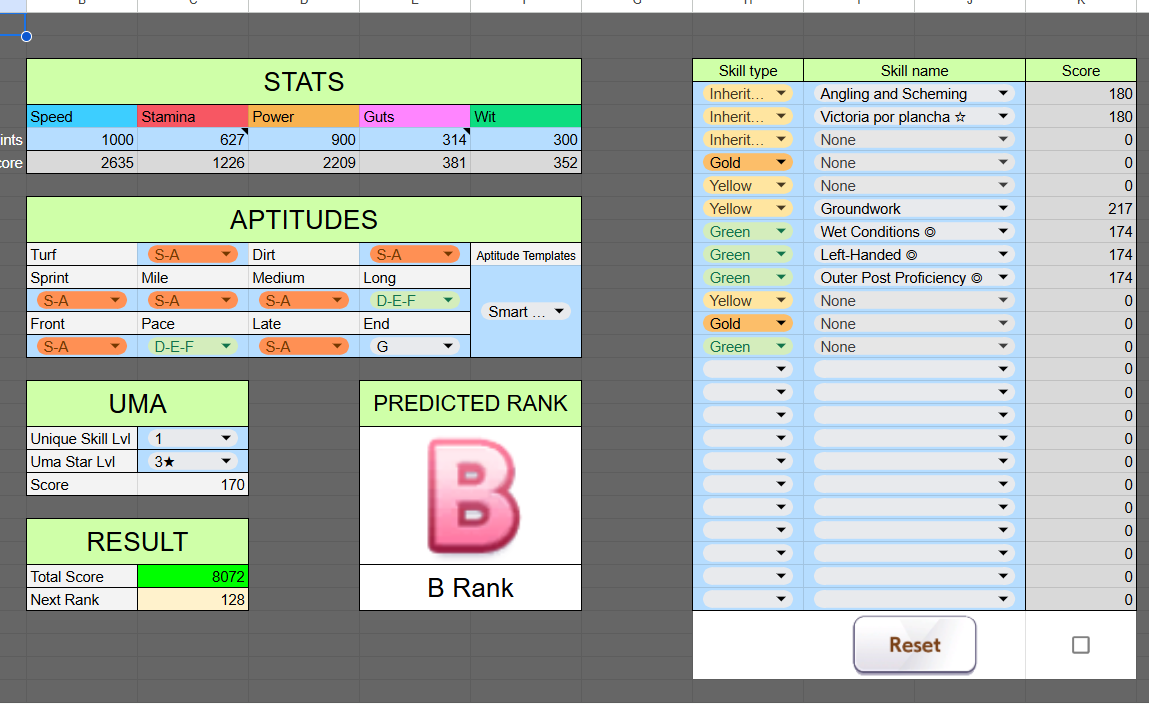This screenshot has width=1149, height=704.
Task: Select the Stamina points cell 627
Action: [193, 139]
